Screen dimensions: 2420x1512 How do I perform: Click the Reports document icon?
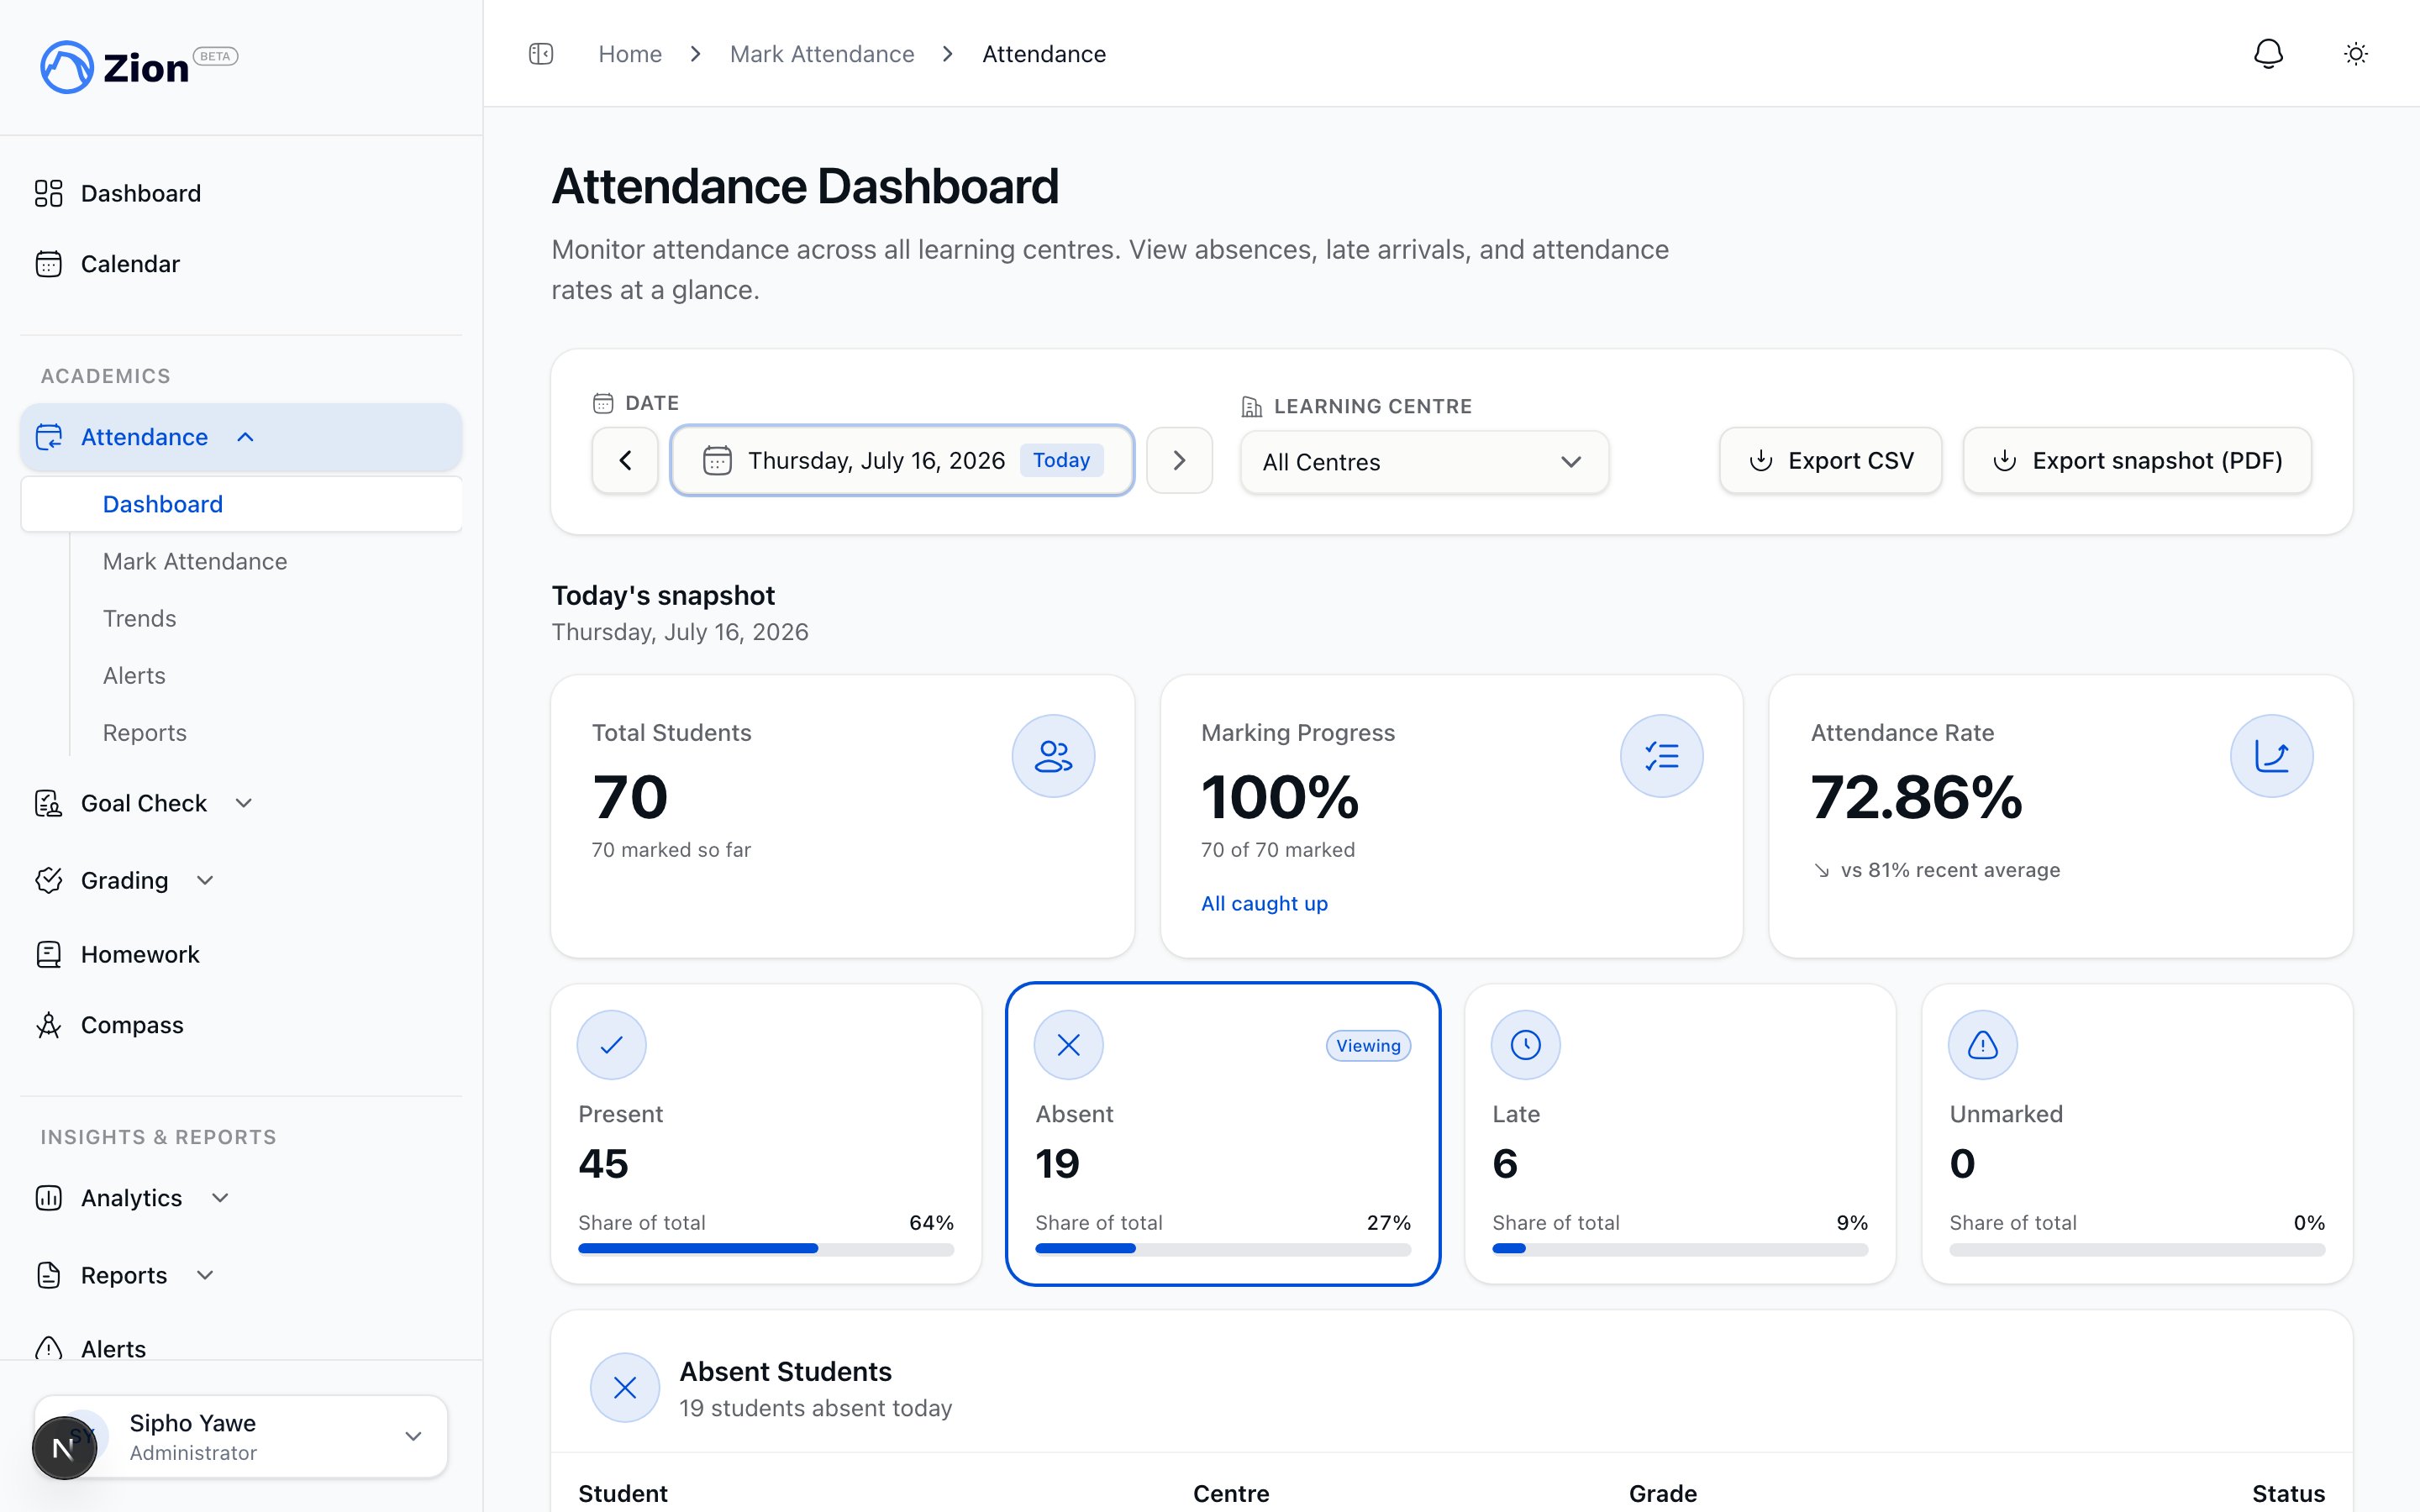pyautogui.click(x=49, y=1275)
